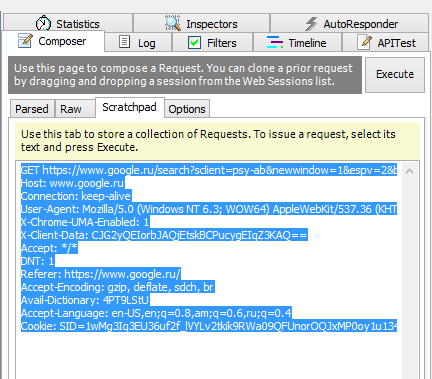
Task: Click the APITest pencil icon
Action: (365, 42)
